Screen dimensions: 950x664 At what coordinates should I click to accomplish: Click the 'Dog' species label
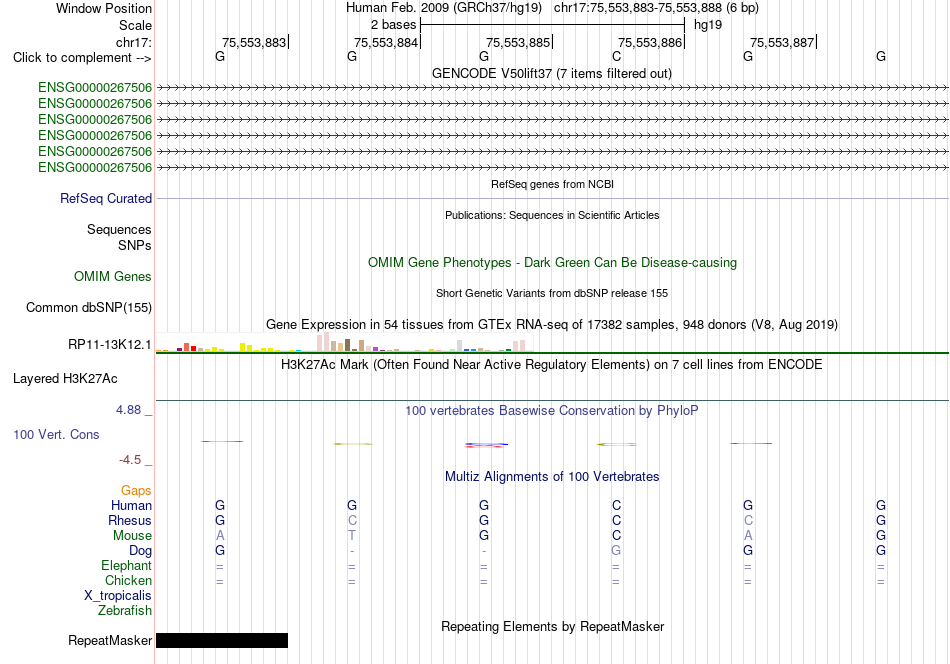coord(140,551)
